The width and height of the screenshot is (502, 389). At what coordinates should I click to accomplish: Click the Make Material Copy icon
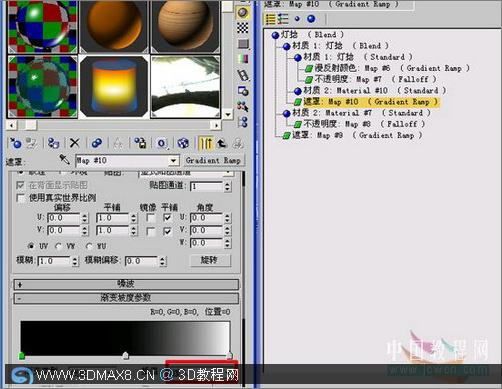coord(97,143)
